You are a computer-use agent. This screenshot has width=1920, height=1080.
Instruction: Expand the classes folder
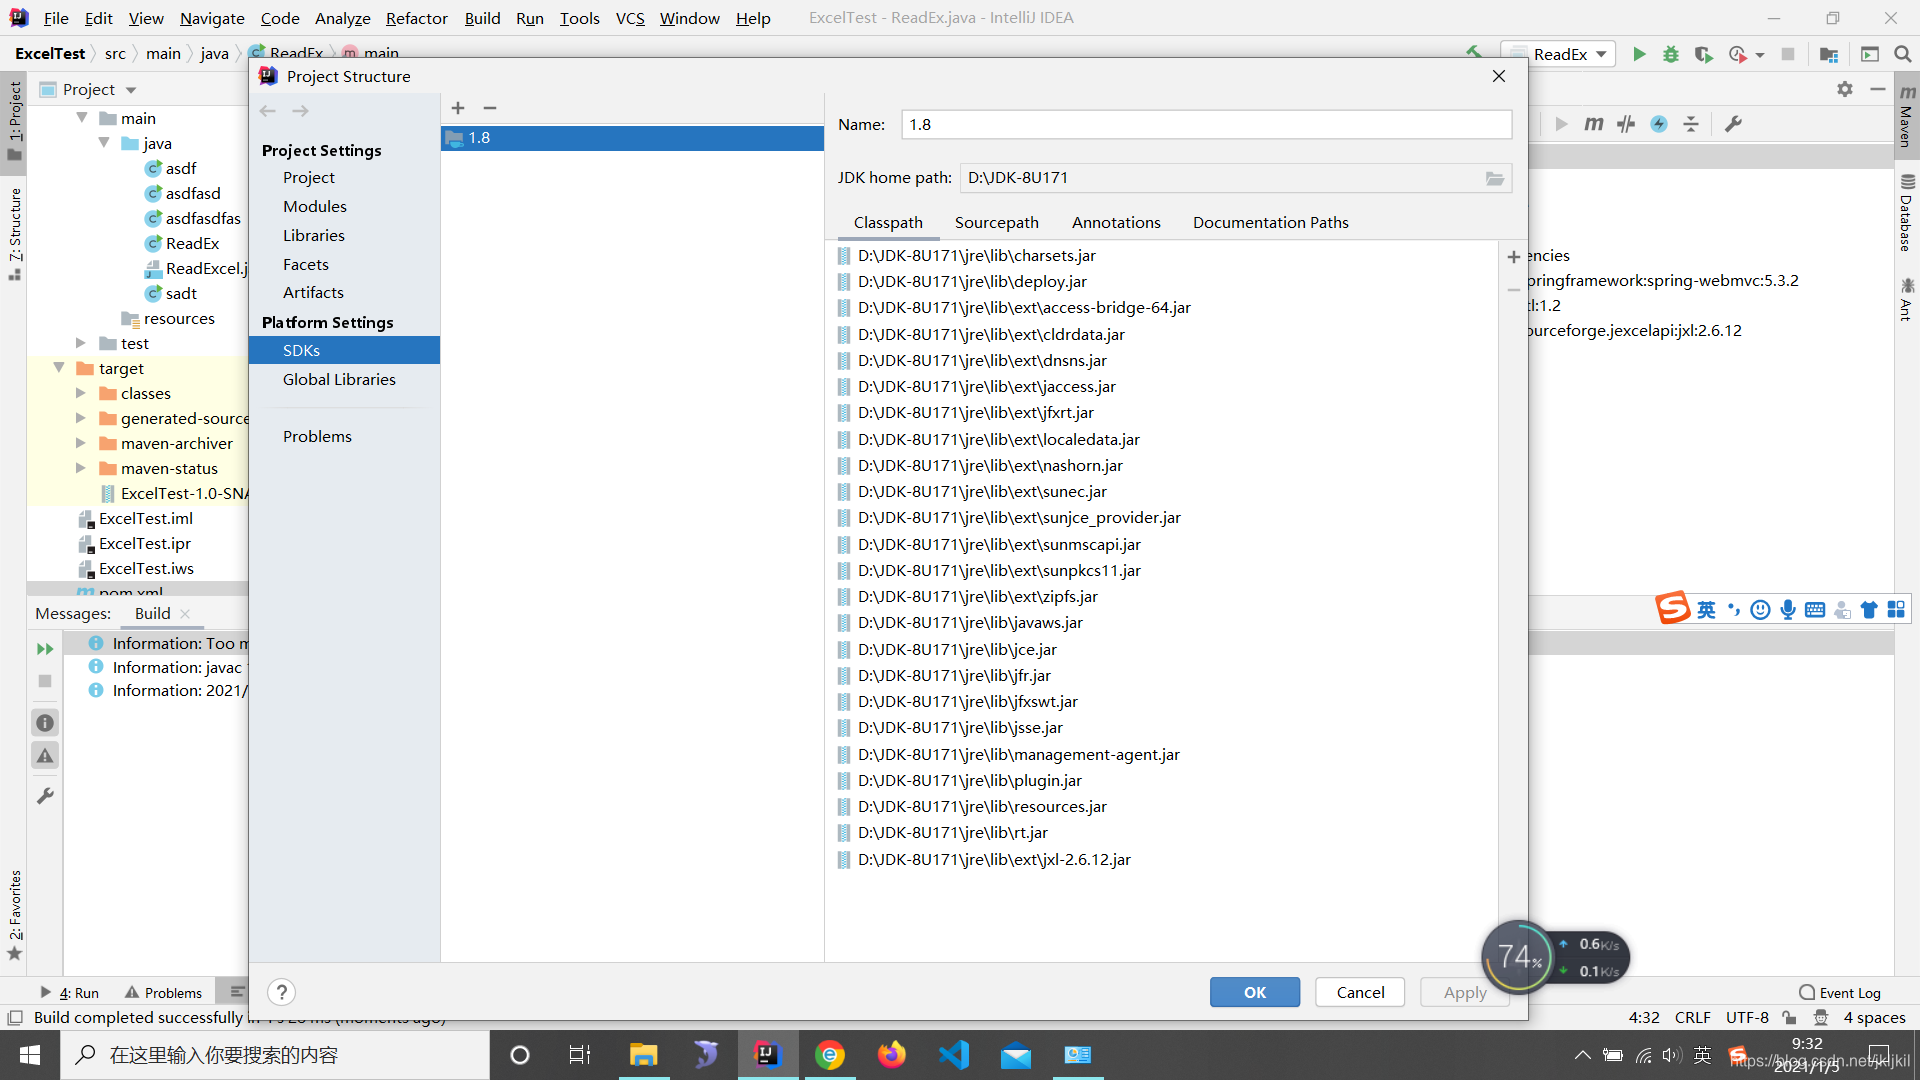[x=81, y=393]
